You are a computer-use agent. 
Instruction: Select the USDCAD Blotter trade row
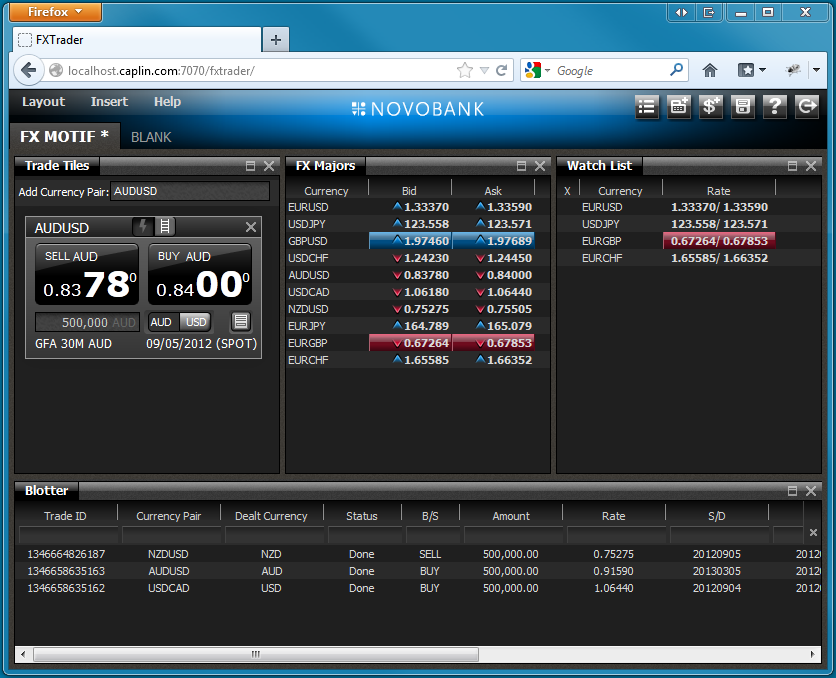(417, 588)
